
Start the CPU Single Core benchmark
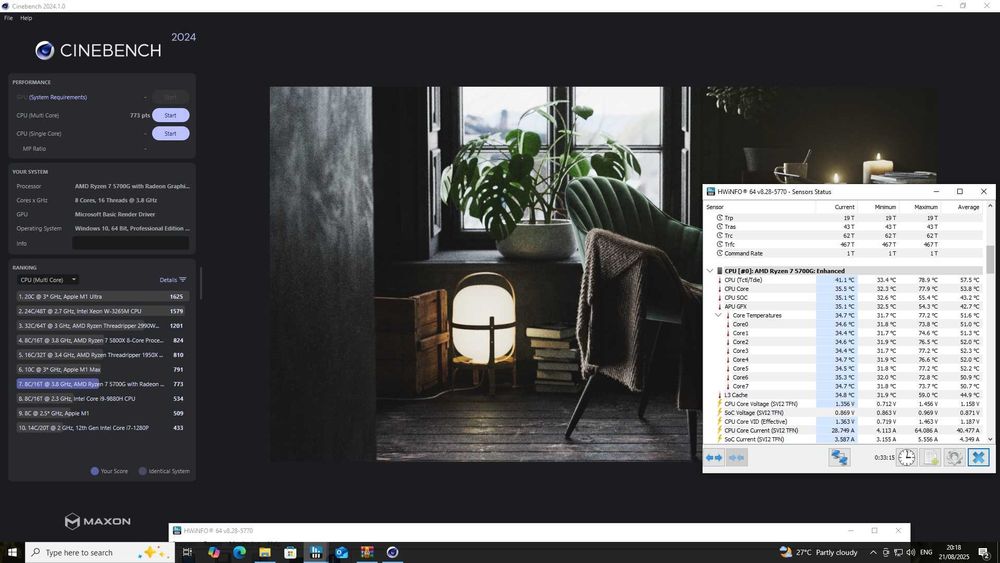click(x=170, y=133)
